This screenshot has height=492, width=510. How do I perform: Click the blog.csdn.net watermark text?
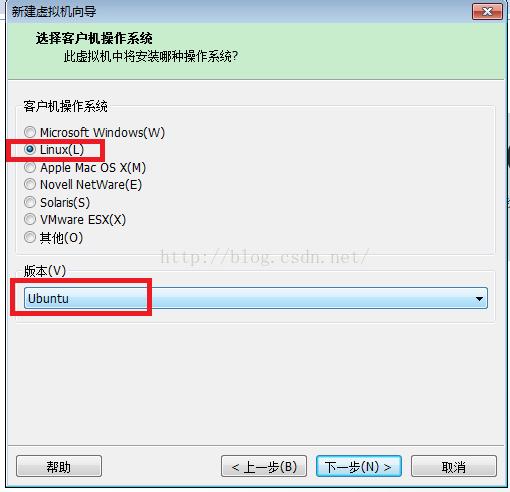[265, 257]
